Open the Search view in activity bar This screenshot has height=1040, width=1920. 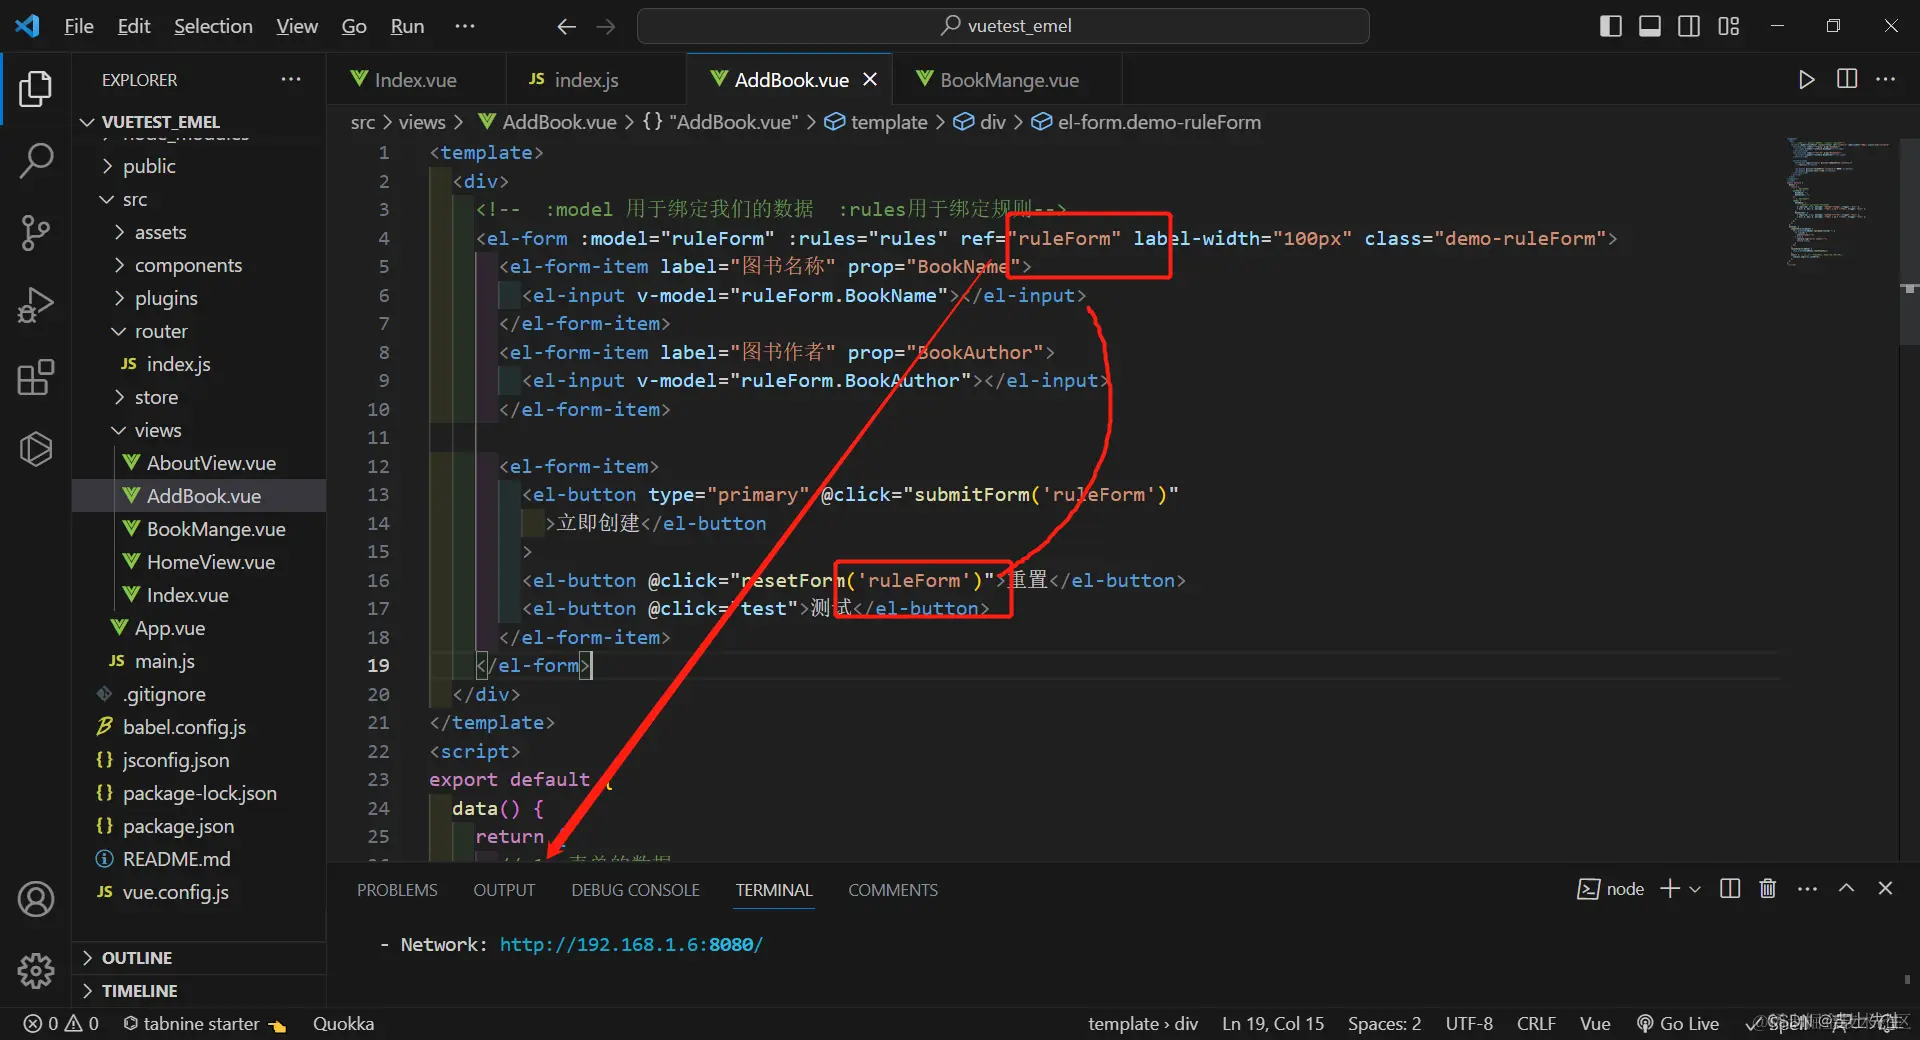[36, 160]
